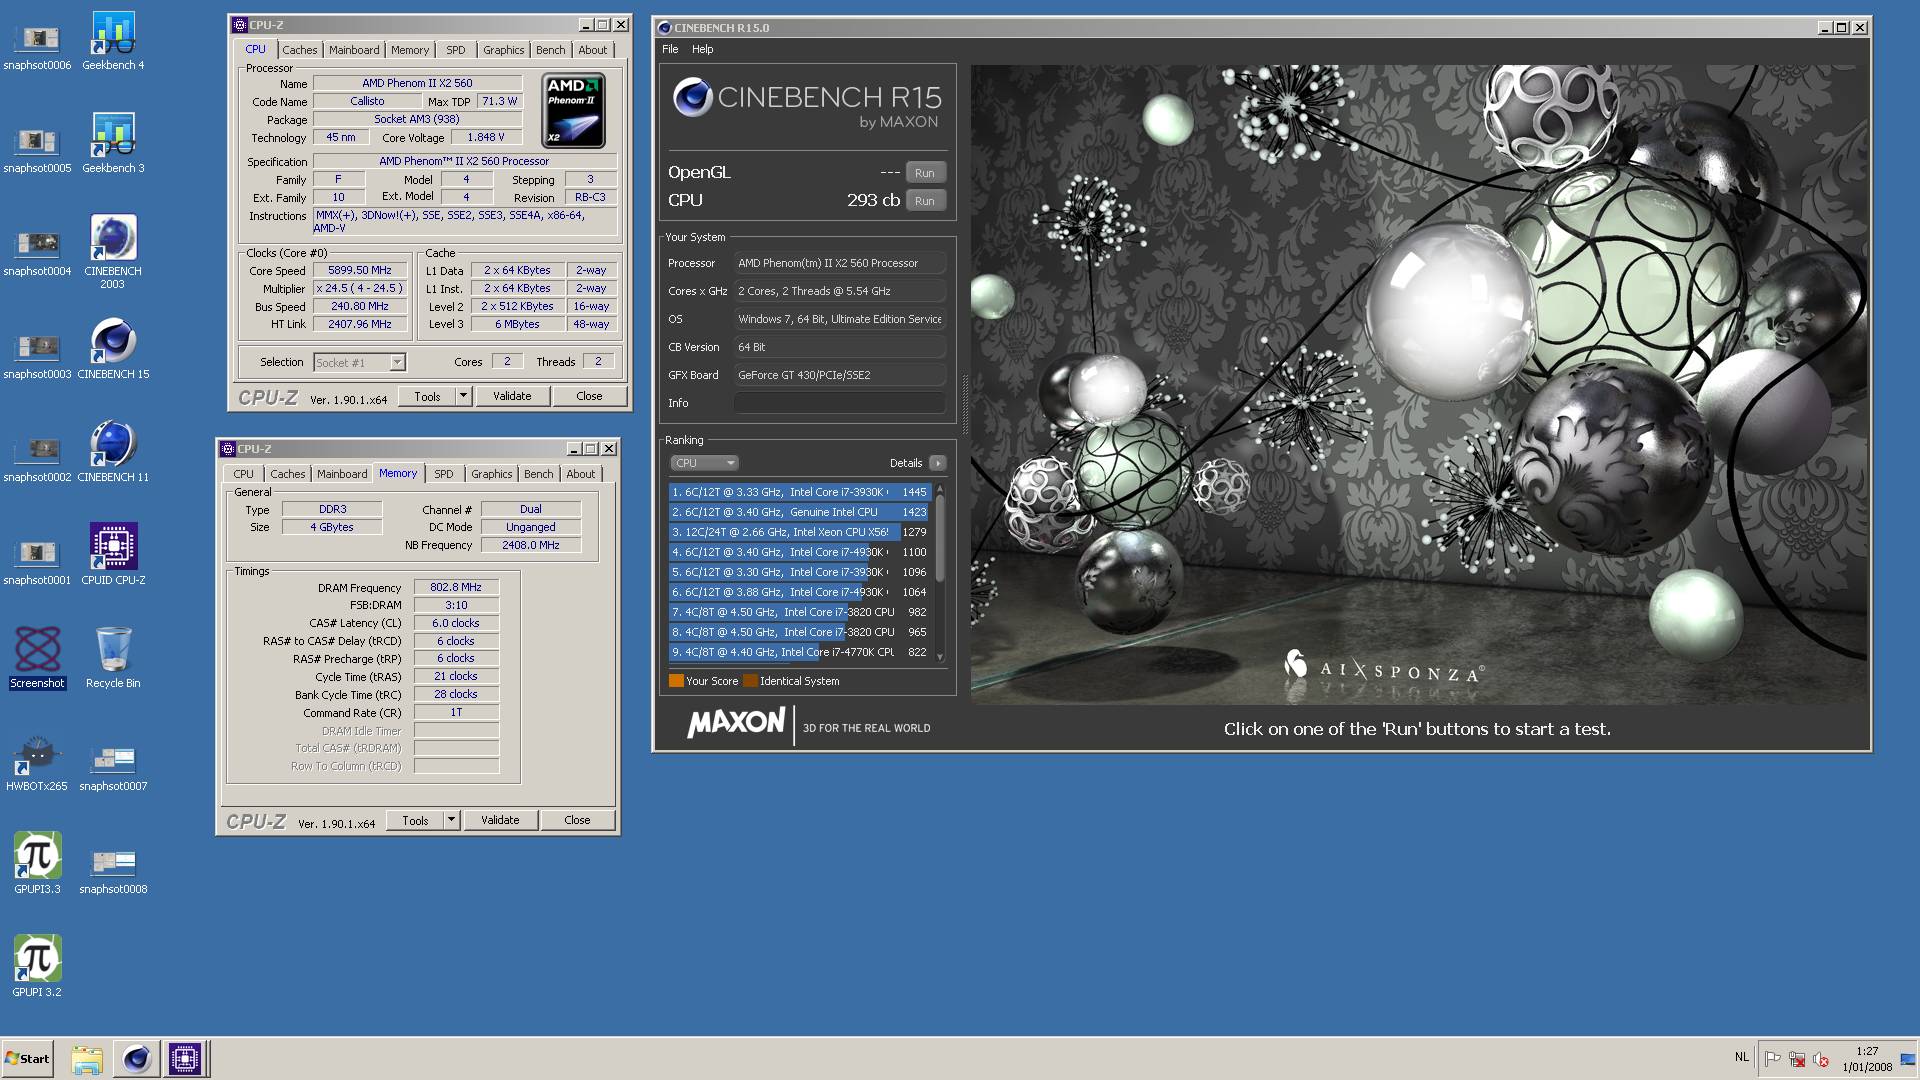1920x1080 pixels.
Task: Open CPUID CPU-Z desktop icon
Action: [x=113, y=555]
